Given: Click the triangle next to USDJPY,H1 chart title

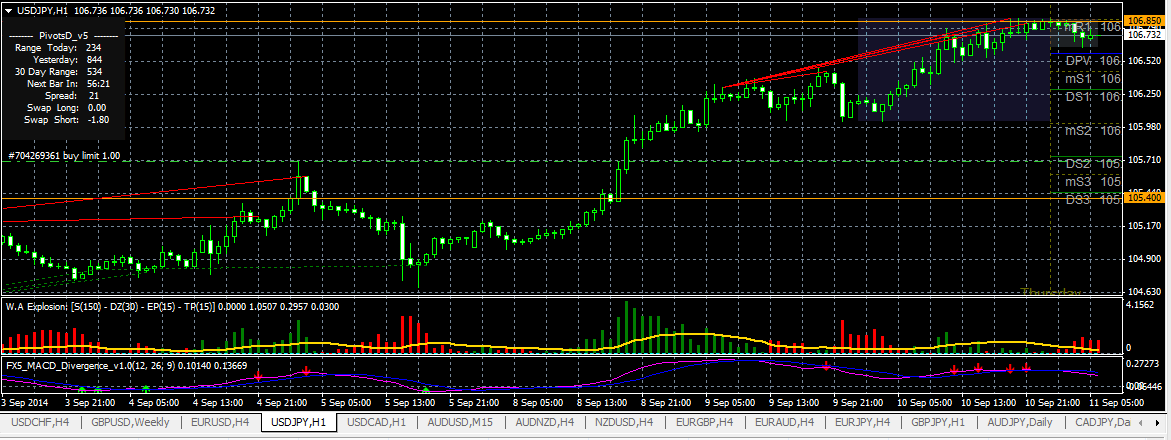Looking at the screenshot, I should click(x=9, y=9).
